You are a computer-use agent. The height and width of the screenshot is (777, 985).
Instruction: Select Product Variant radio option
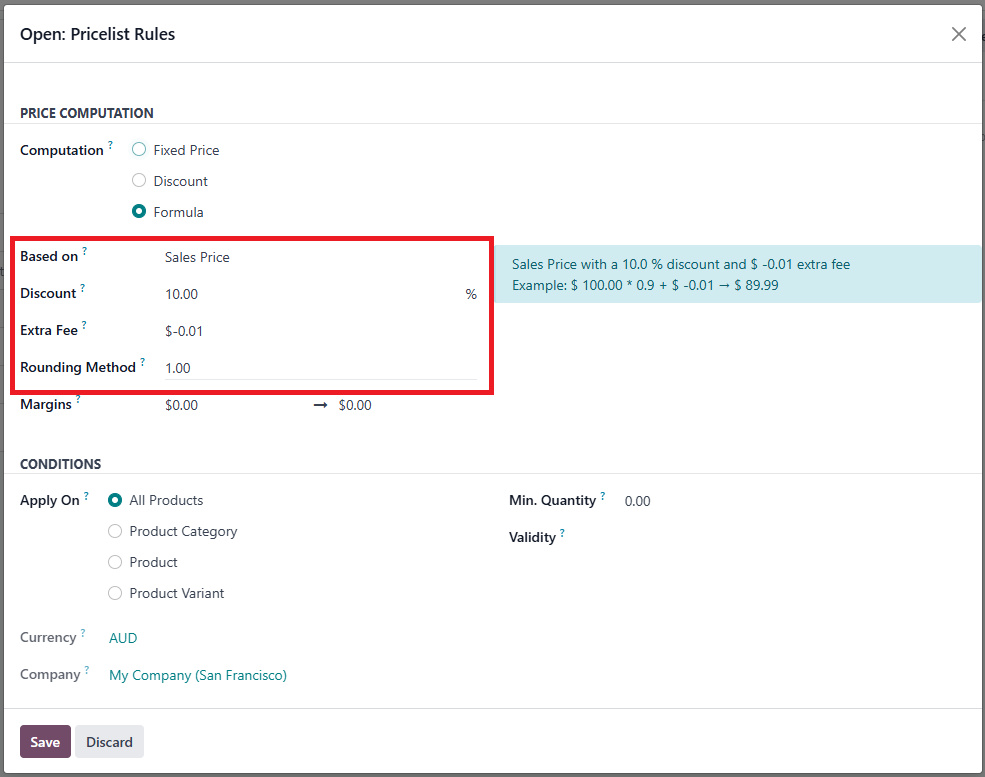(115, 593)
